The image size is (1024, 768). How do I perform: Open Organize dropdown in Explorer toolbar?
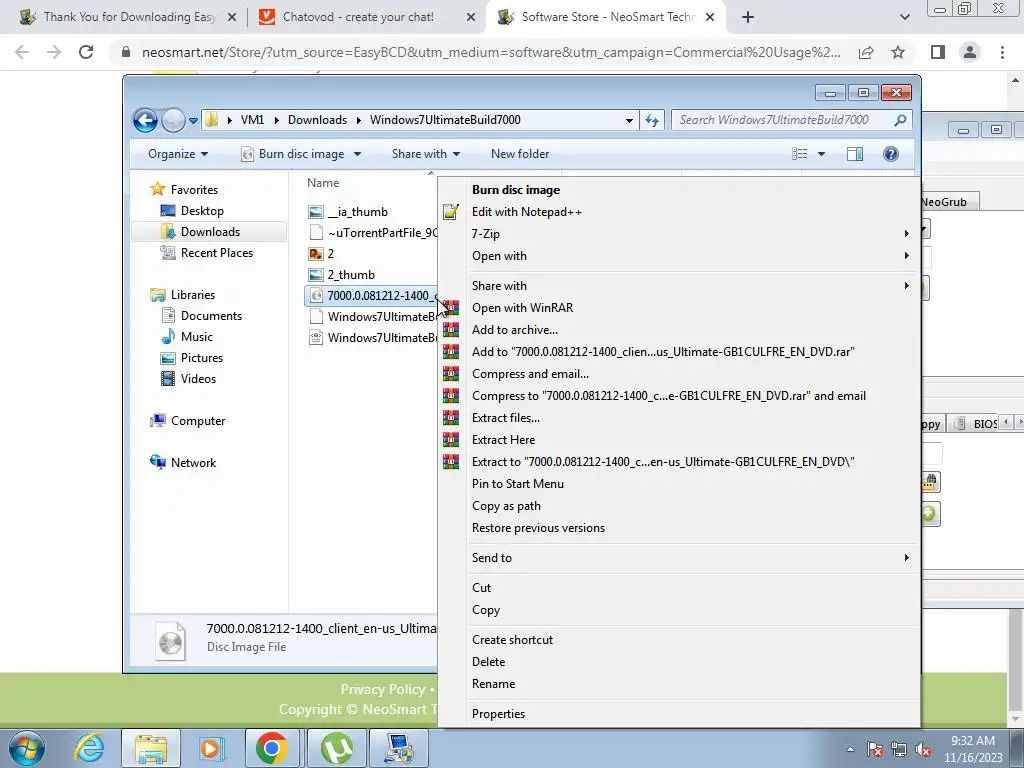pyautogui.click(x=178, y=154)
